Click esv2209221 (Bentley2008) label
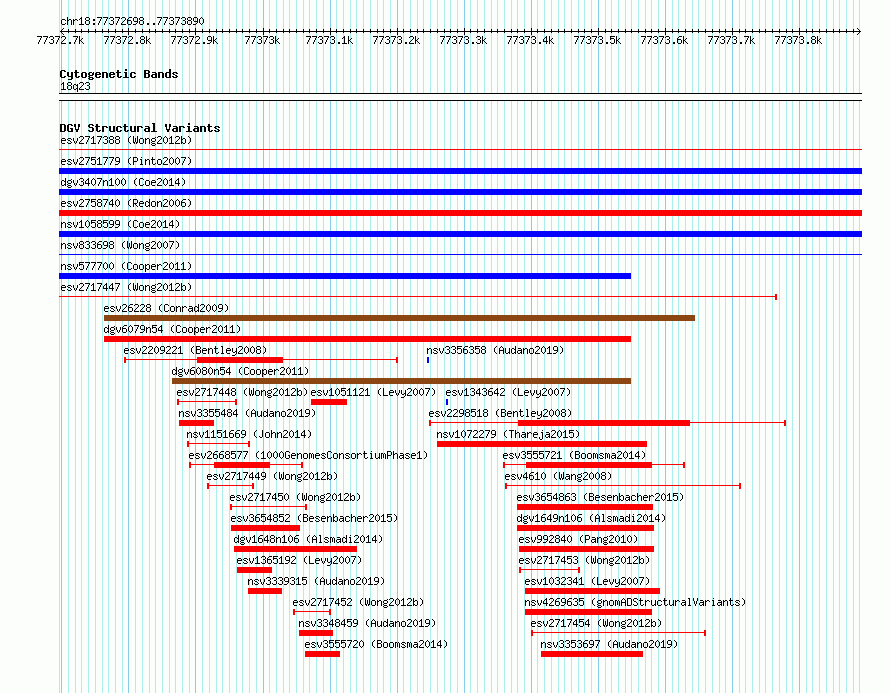The height and width of the screenshot is (693, 890). pos(195,350)
